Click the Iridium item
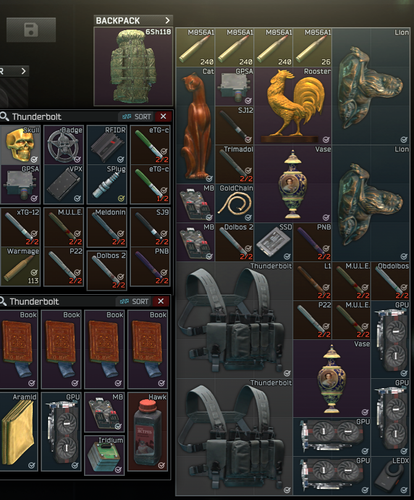This screenshot has height=500, width=414. tap(105, 455)
